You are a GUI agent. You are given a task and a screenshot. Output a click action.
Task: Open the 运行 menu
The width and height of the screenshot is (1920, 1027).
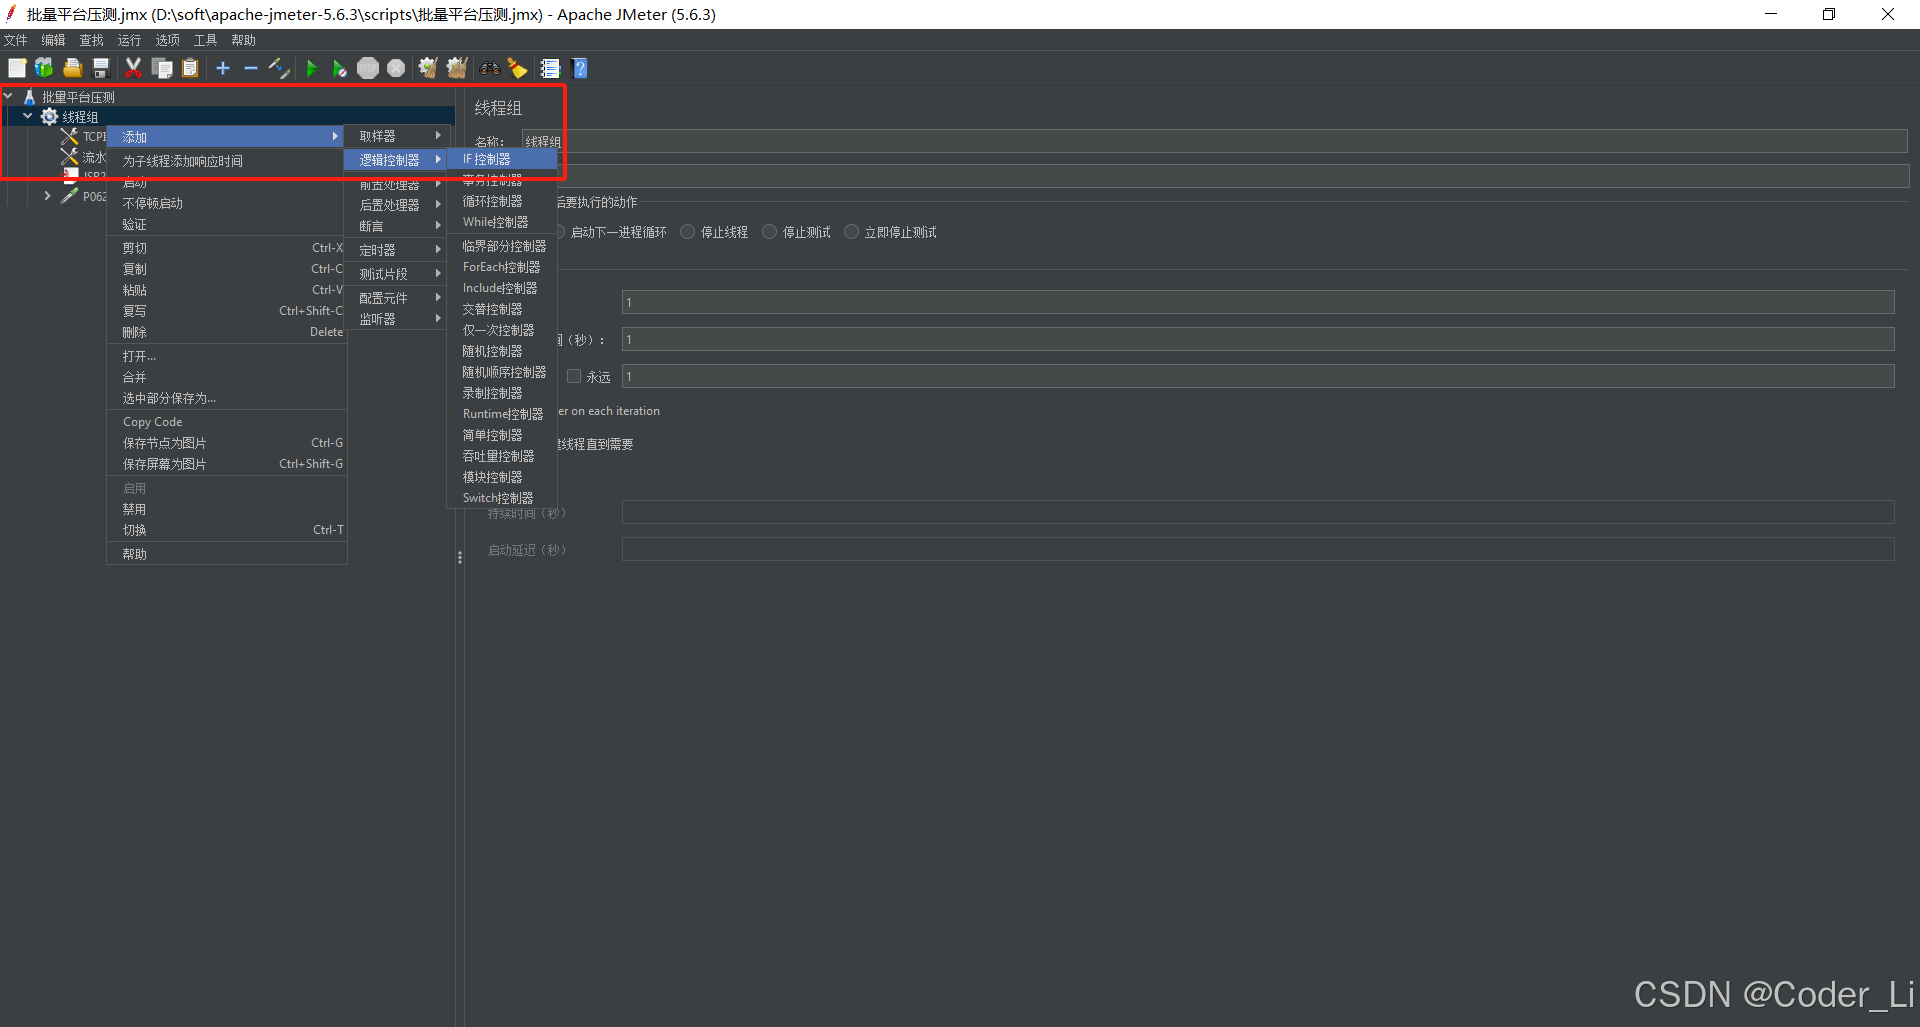click(129, 40)
